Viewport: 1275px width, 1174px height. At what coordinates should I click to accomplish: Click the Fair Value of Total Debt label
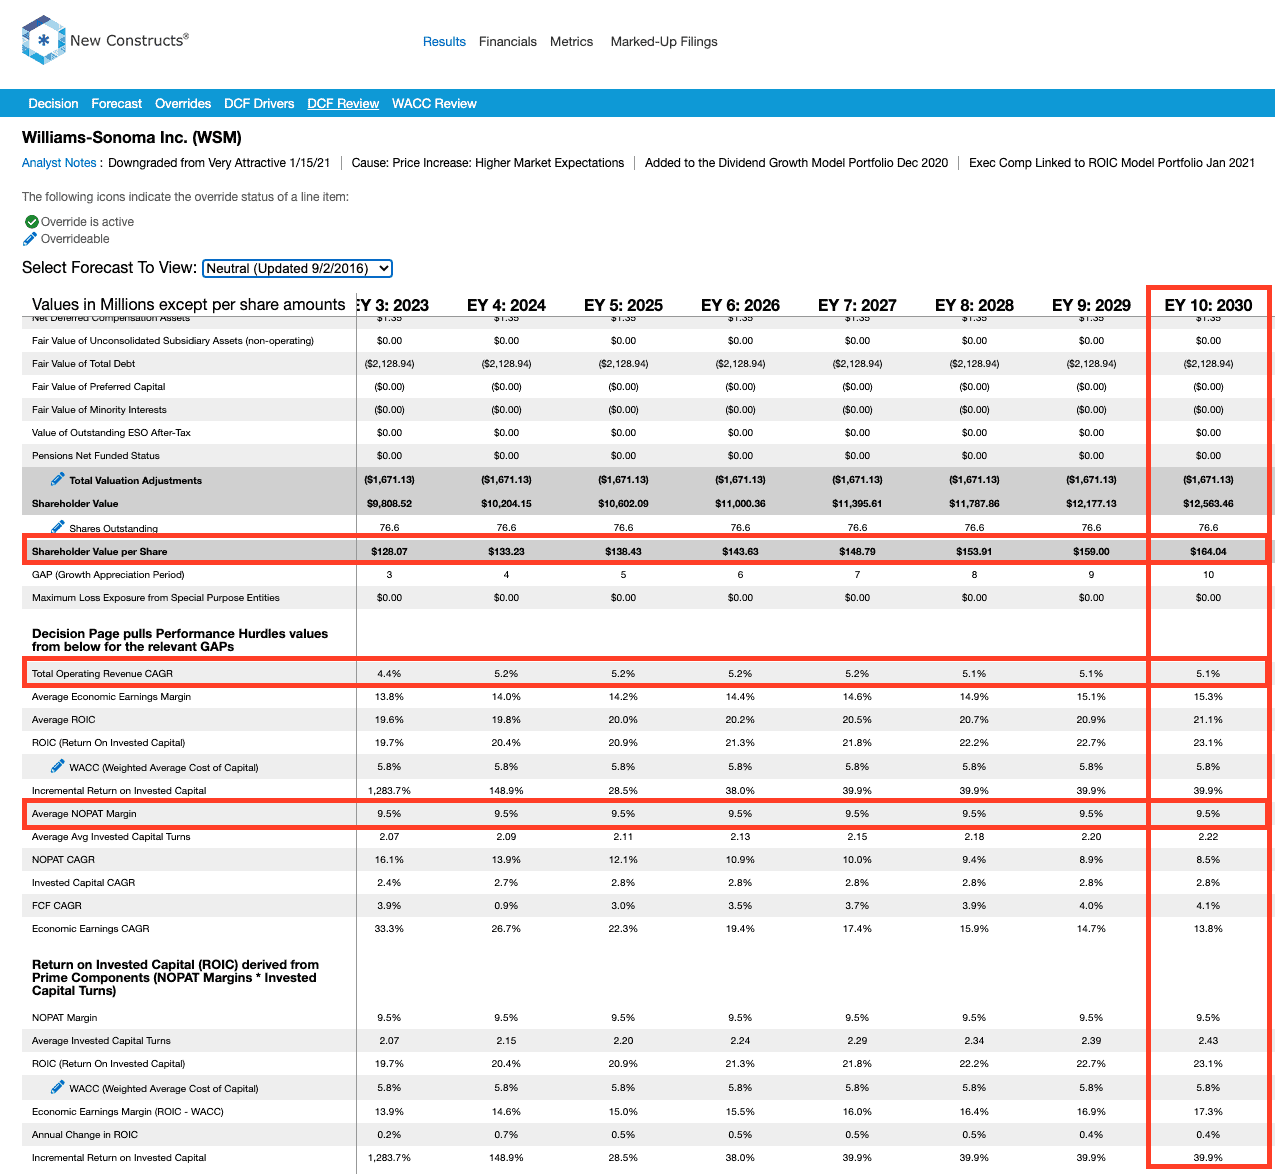tap(83, 364)
